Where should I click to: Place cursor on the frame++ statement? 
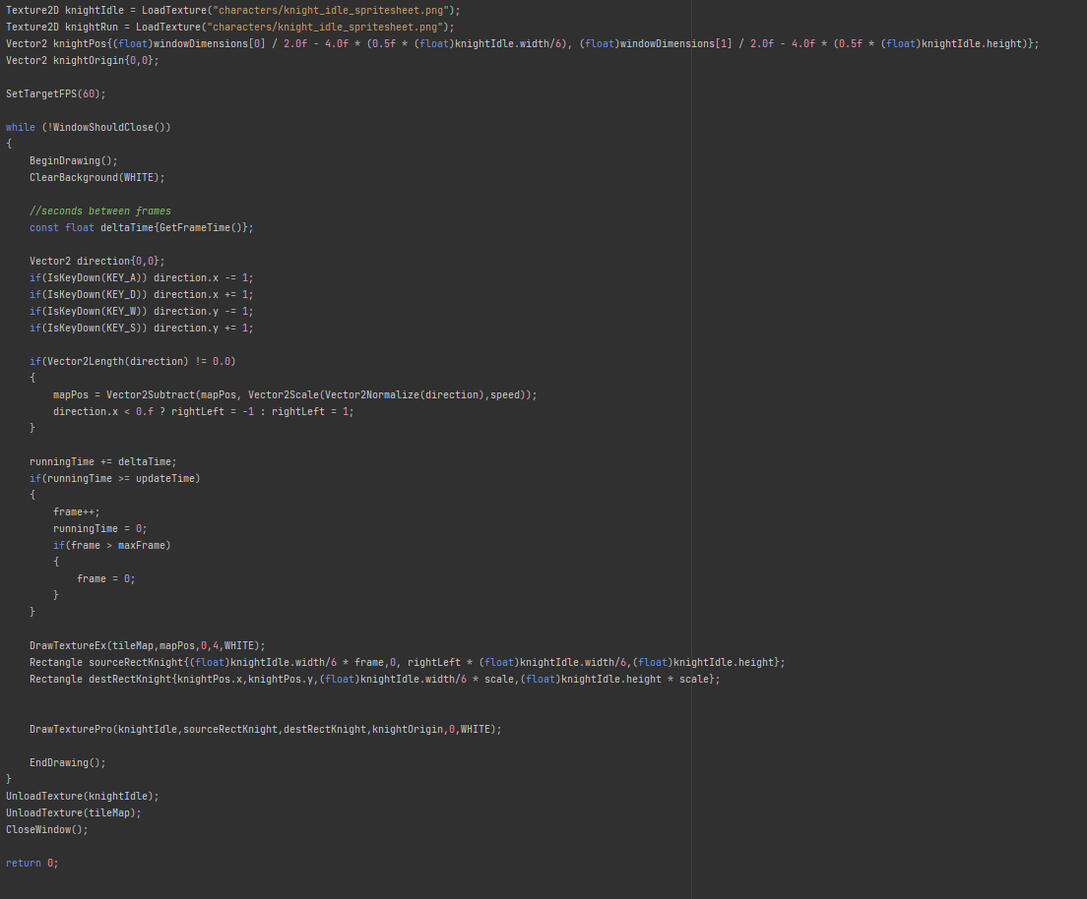click(76, 512)
